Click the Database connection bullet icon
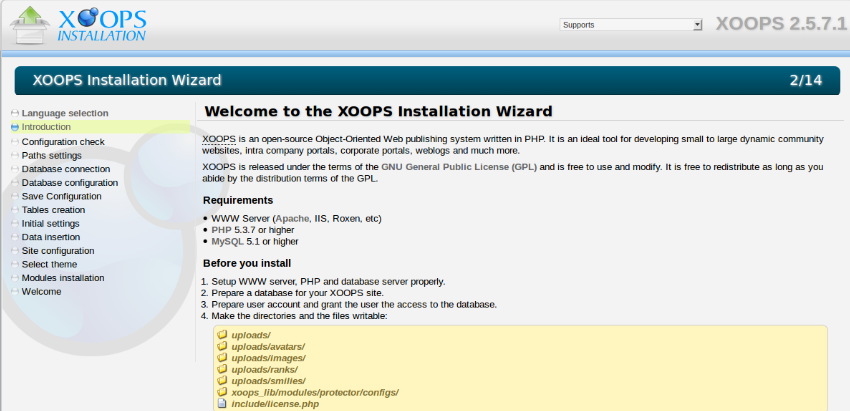Viewport: 850px width, 411px height. tap(15, 169)
